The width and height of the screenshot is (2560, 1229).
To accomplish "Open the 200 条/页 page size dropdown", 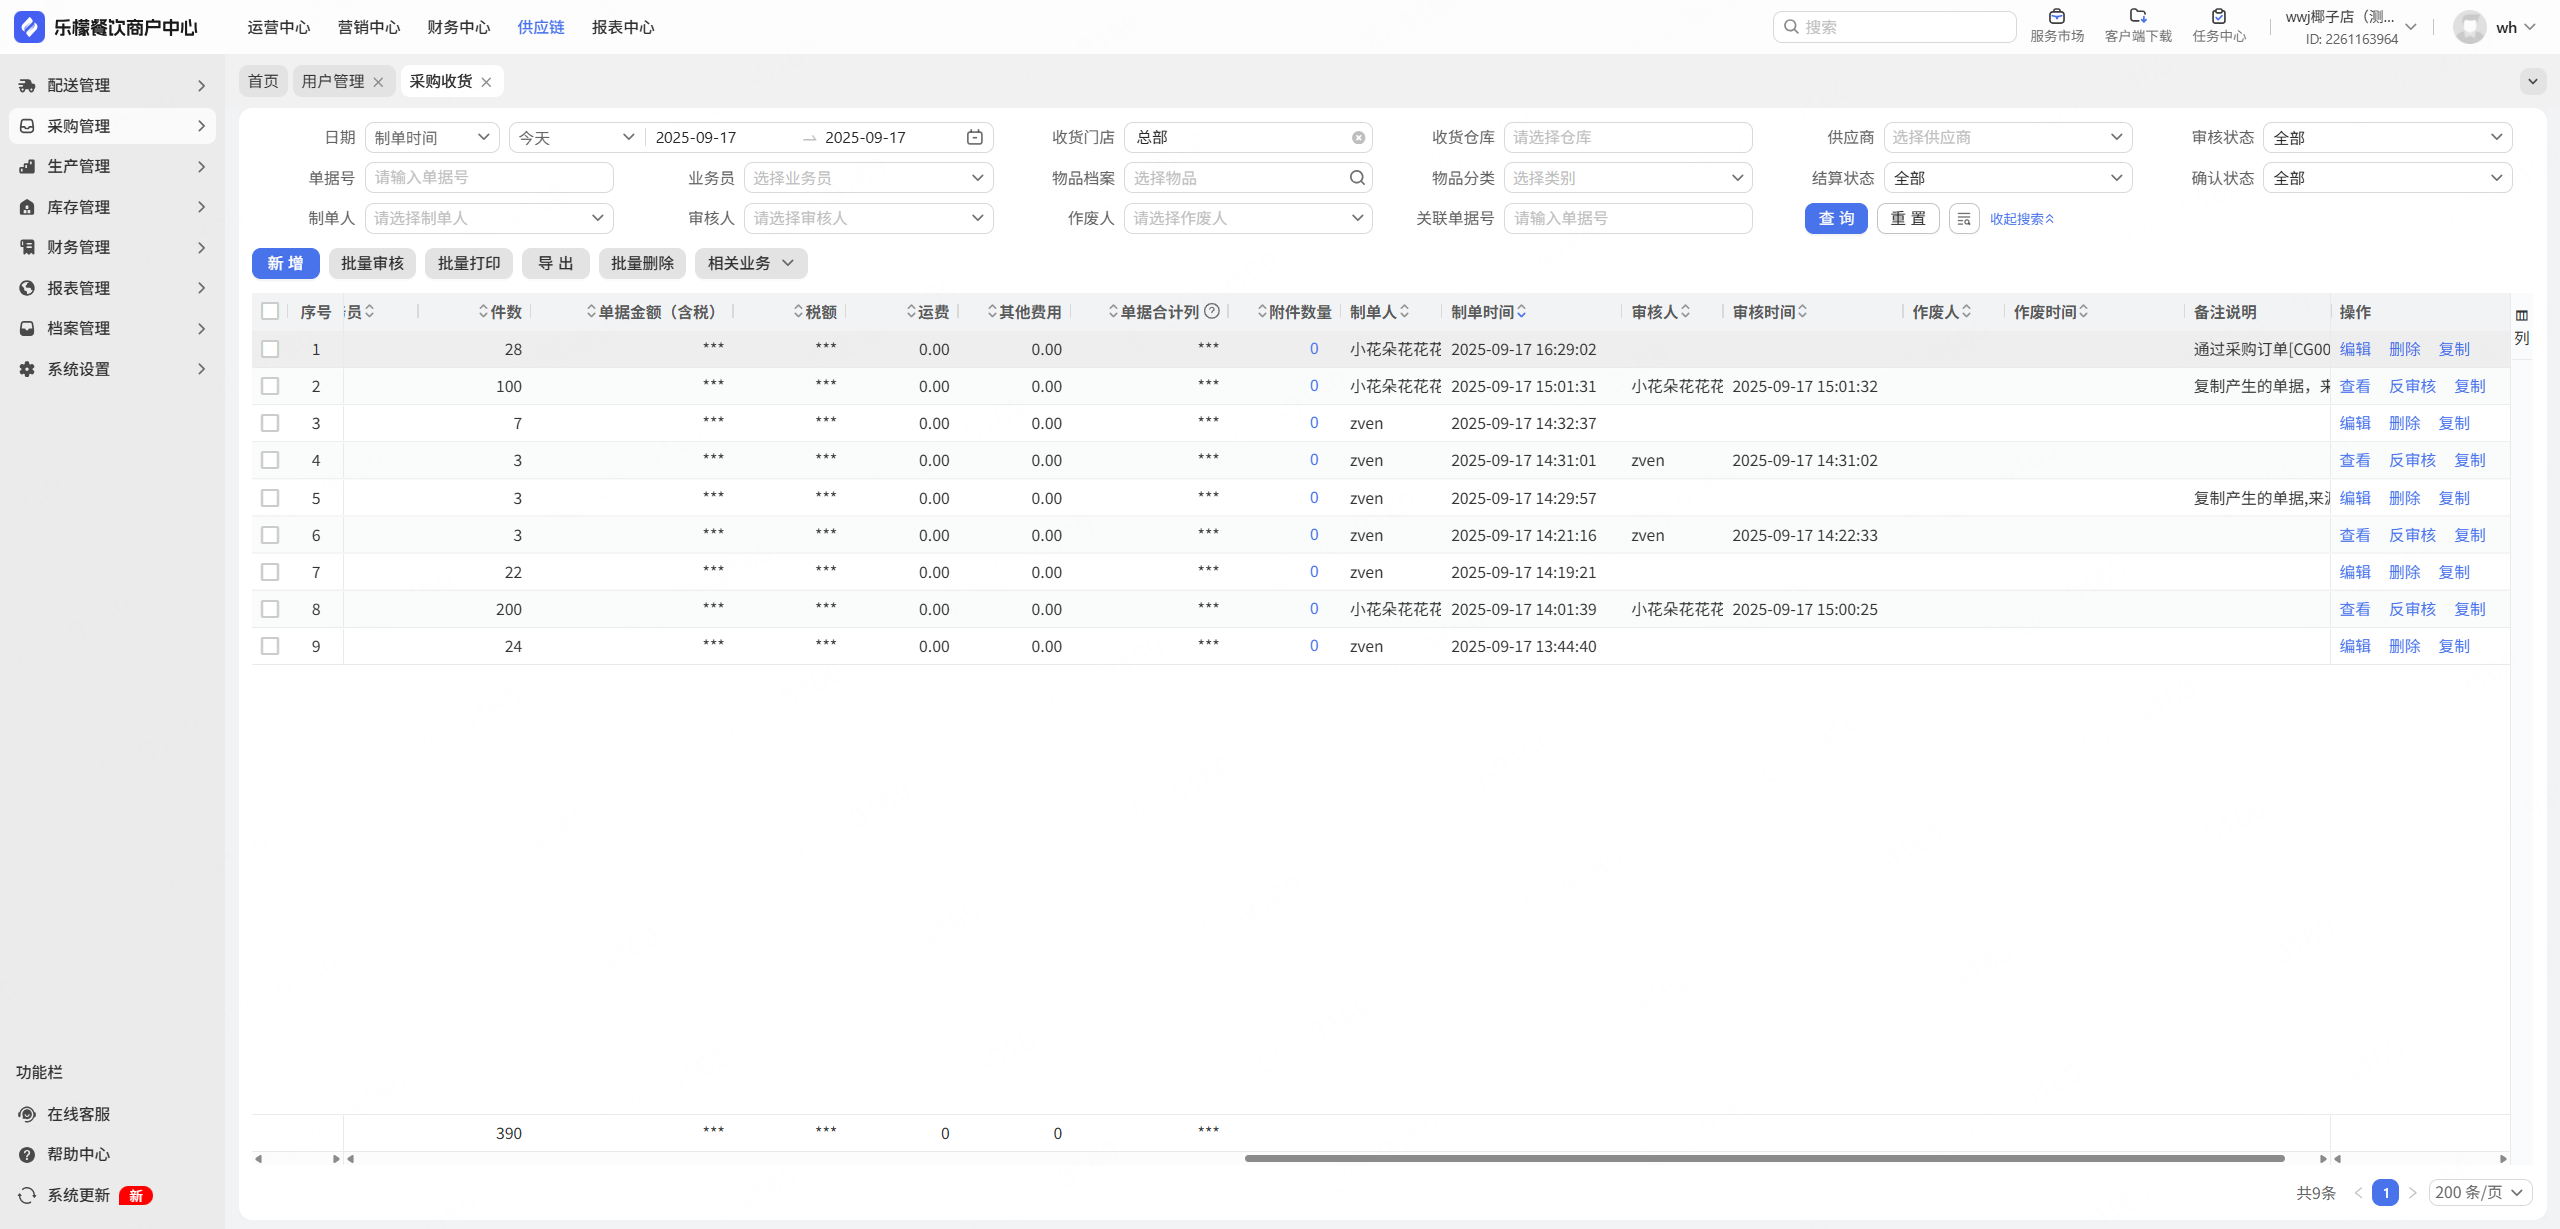I will (x=2479, y=1192).
